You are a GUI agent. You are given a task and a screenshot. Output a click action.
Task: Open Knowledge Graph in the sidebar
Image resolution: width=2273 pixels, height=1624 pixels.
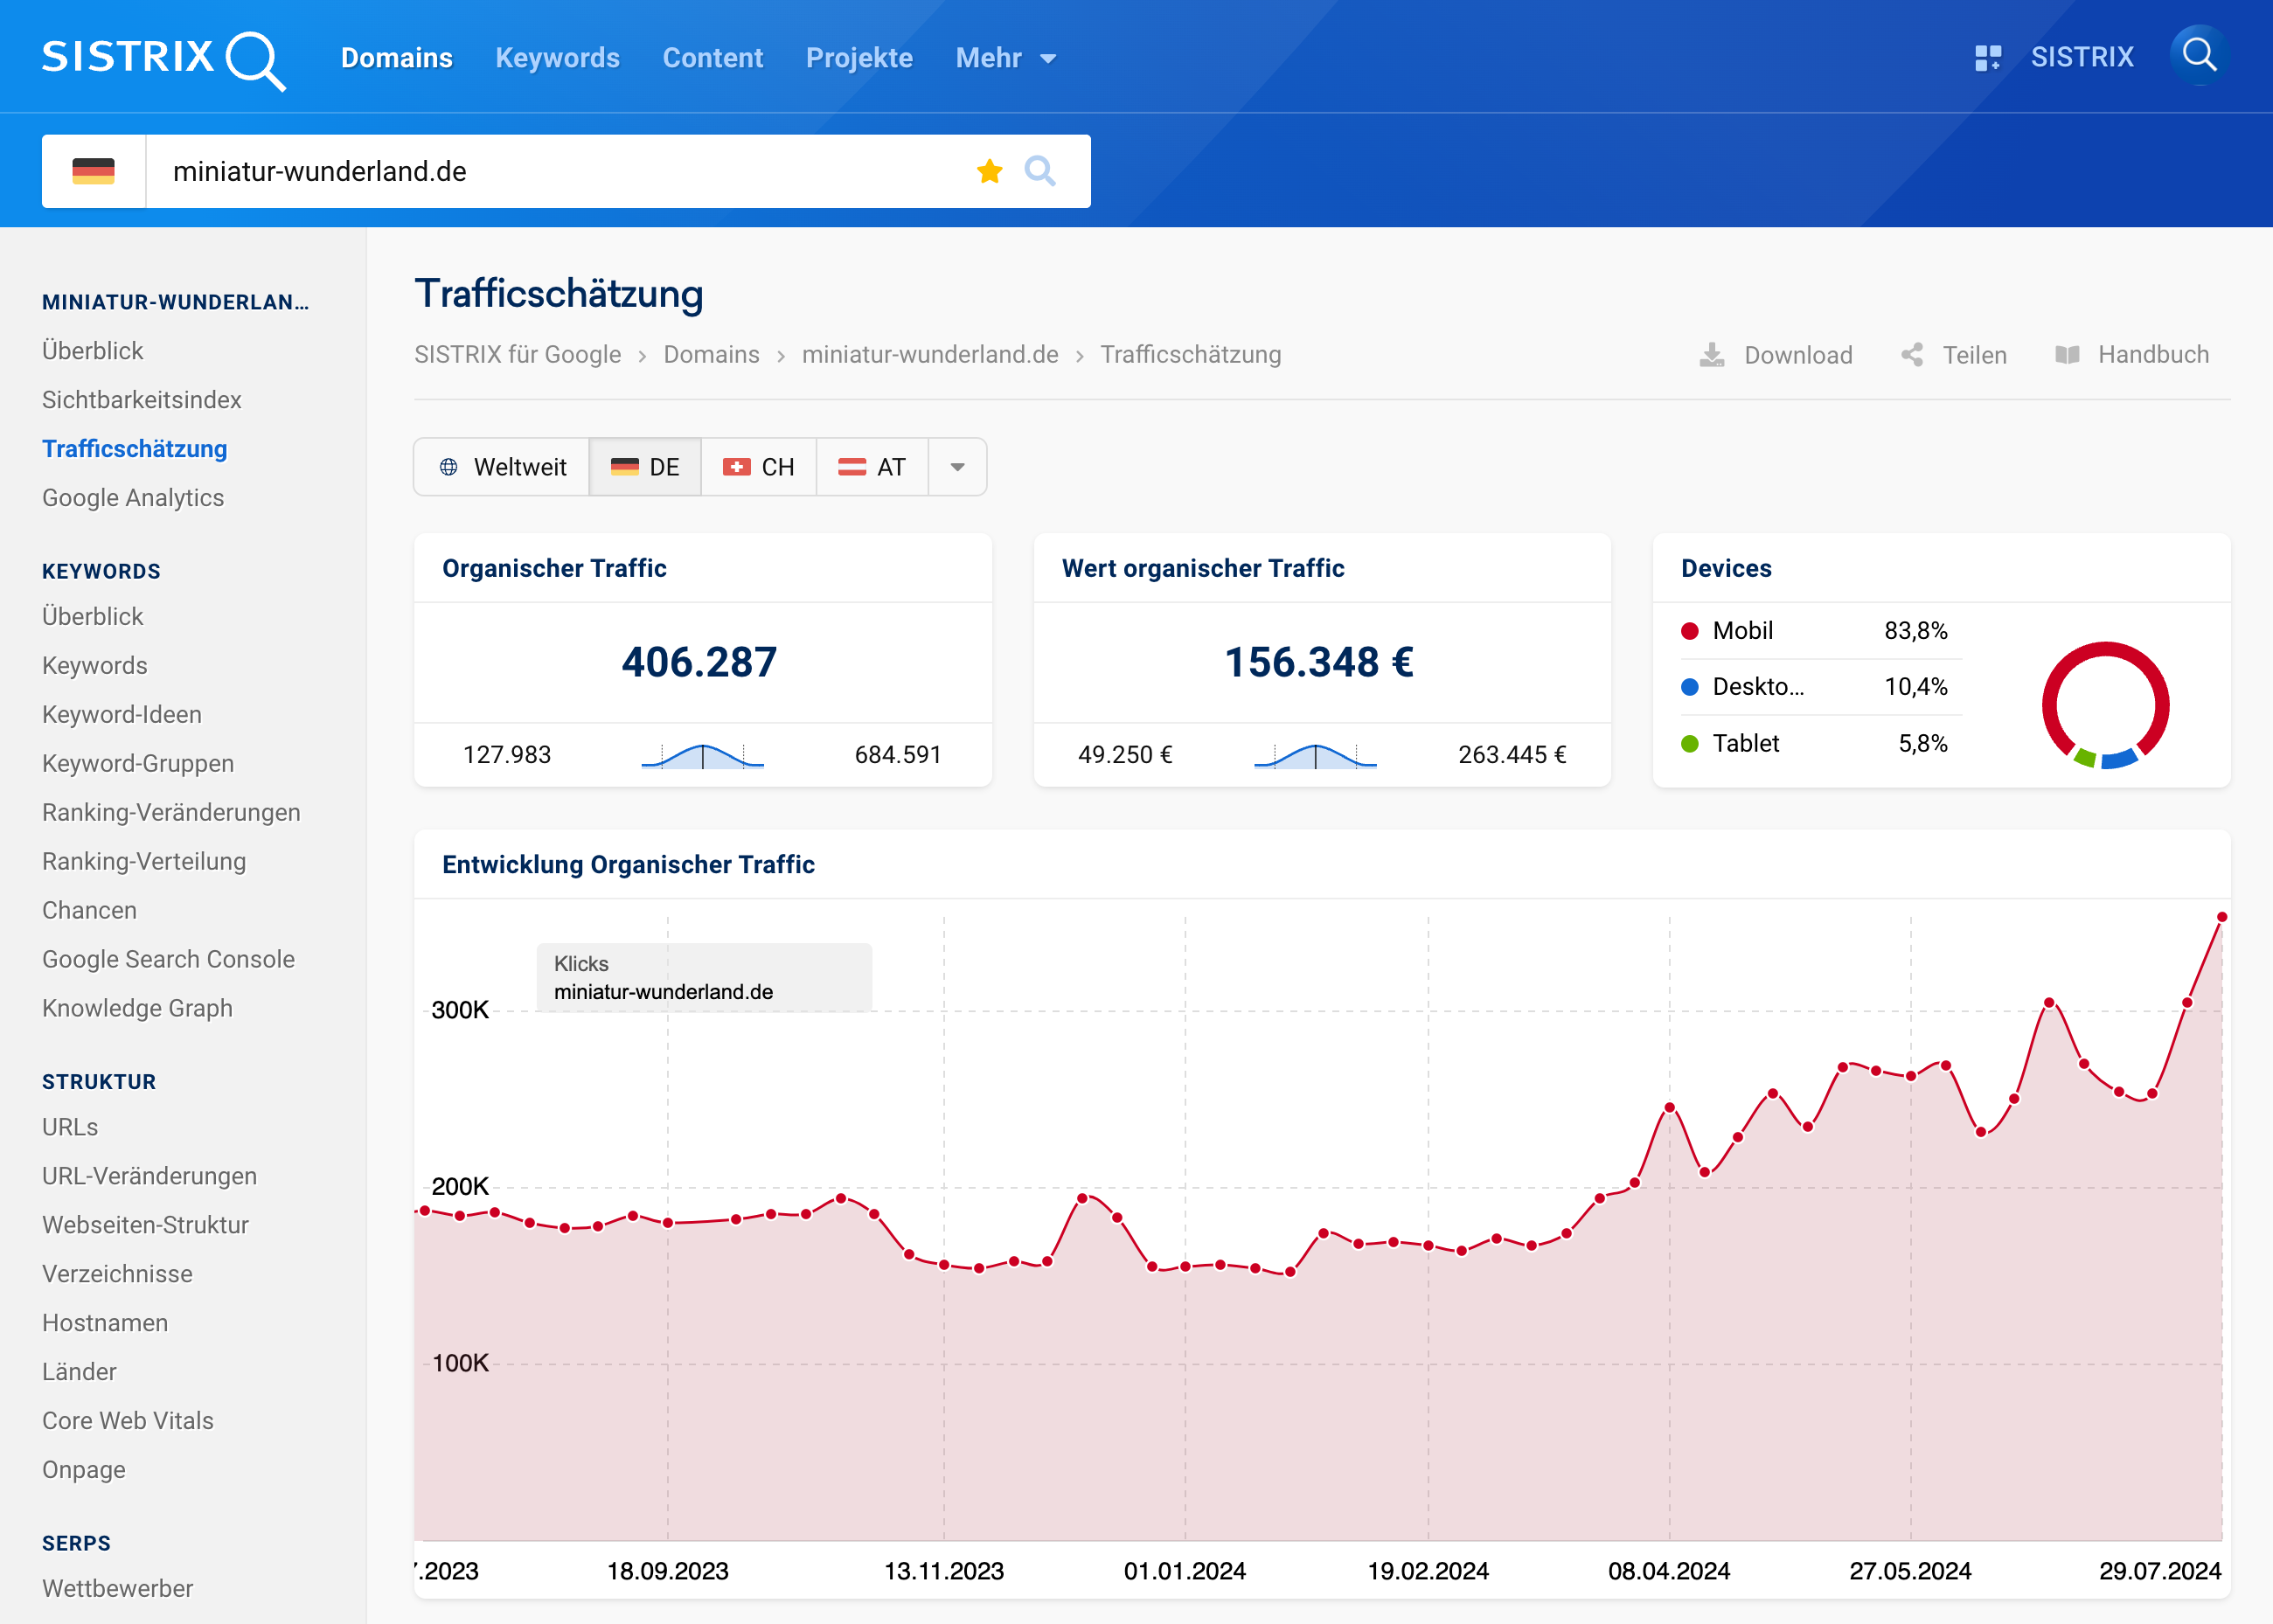137,1009
